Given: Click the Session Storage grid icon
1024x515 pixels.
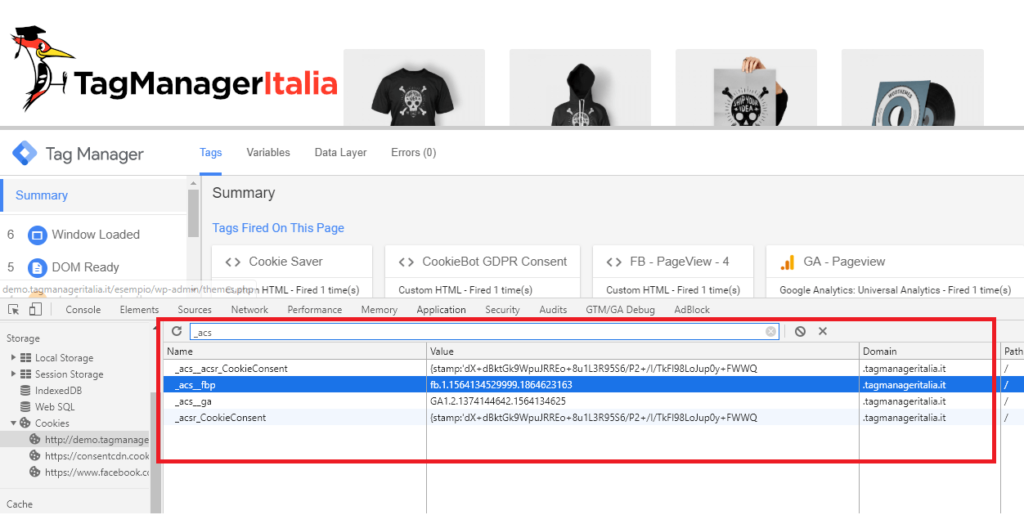Looking at the screenshot, I should [x=25, y=374].
